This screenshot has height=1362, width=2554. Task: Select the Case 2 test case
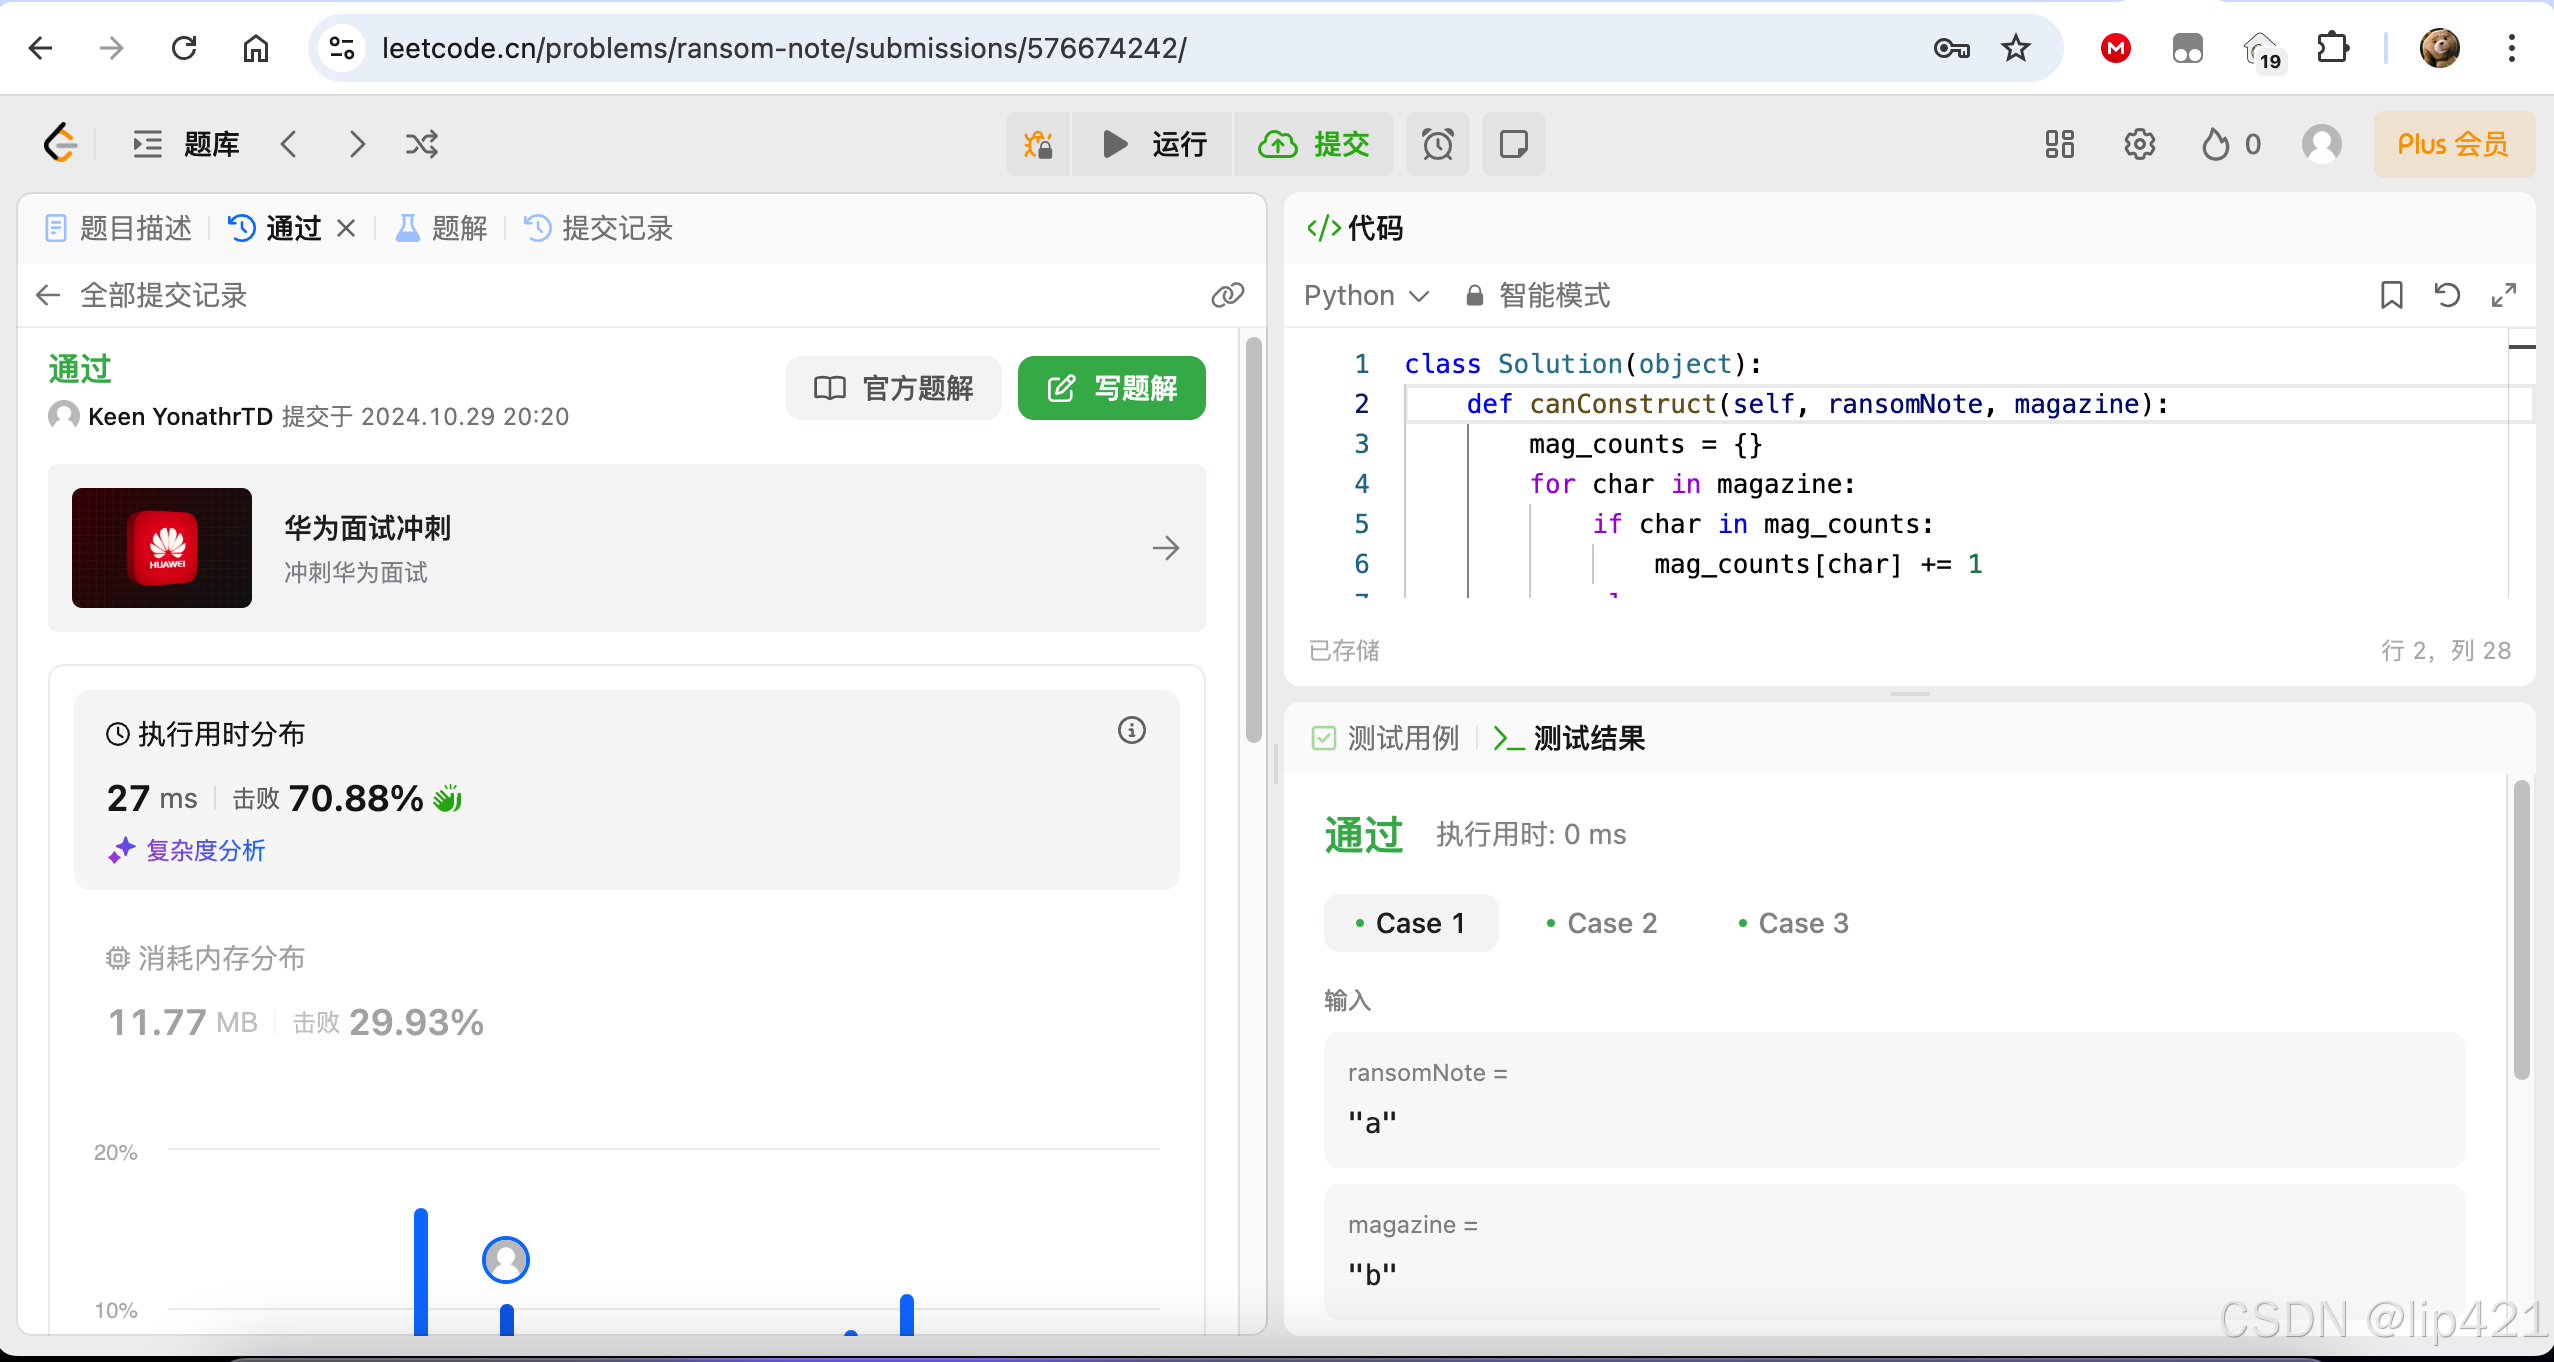click(x=1601, y=923)
